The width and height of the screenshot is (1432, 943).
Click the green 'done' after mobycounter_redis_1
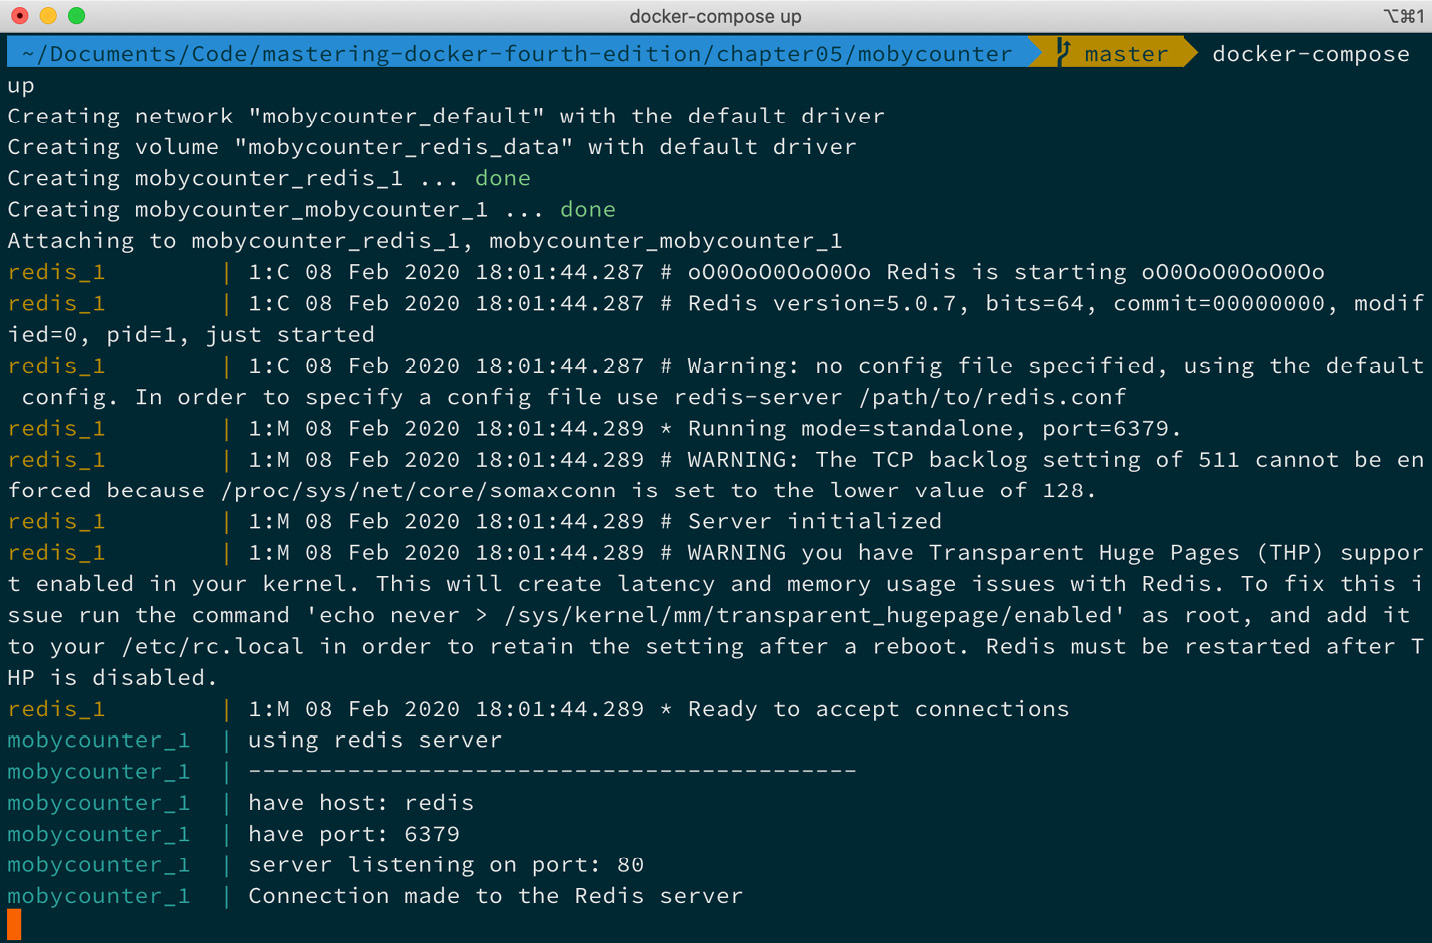502,178
